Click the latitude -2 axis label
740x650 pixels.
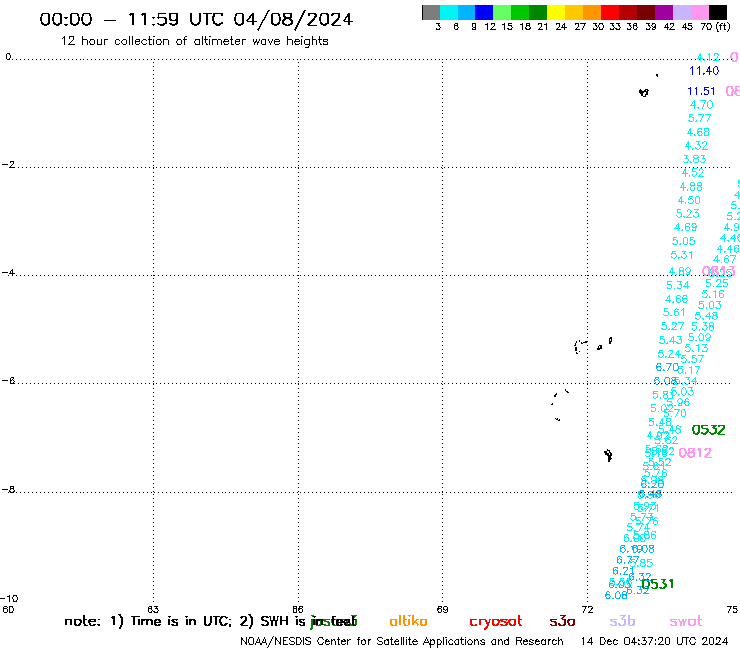(8, 165)
